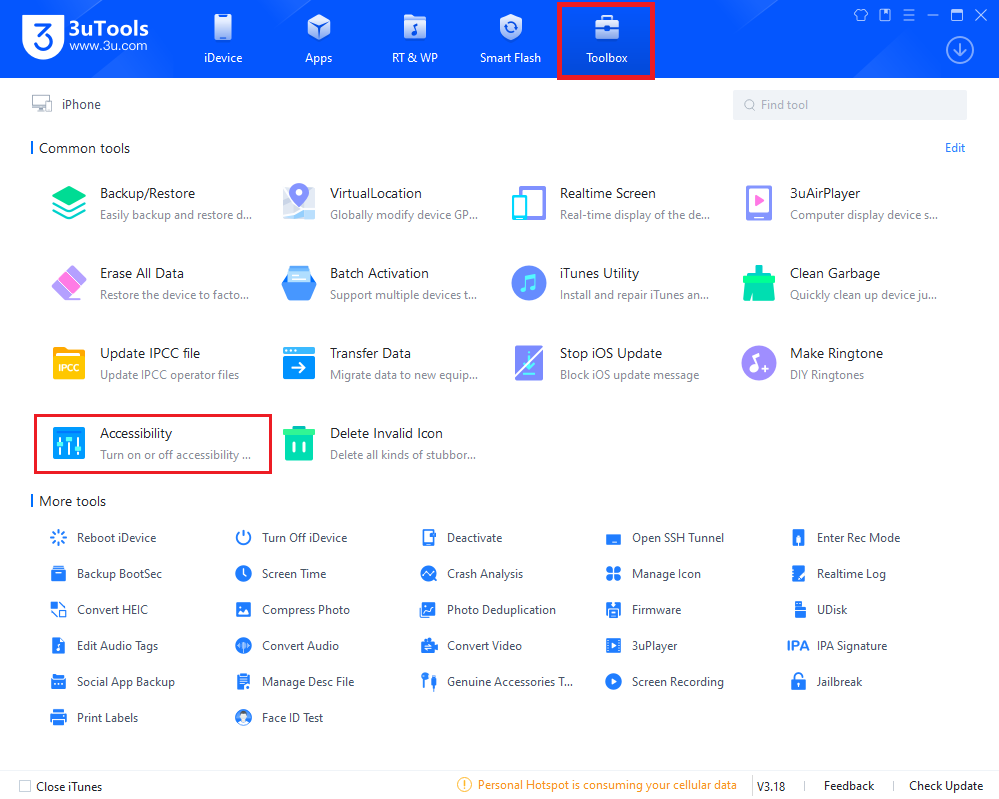999x799 pixels.
Task: Open Backup BootSec tool
Action: (106, 573)
